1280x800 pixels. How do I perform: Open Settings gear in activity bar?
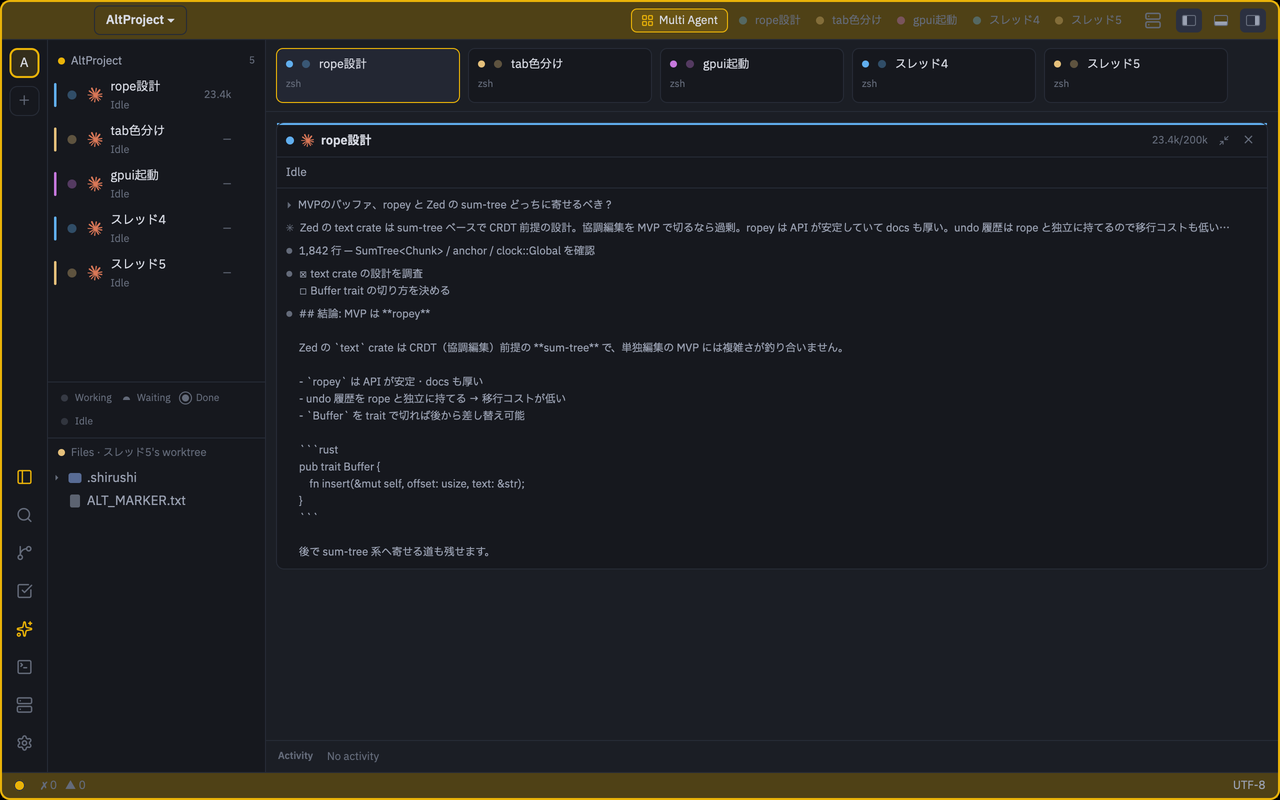tap(24, 743)
